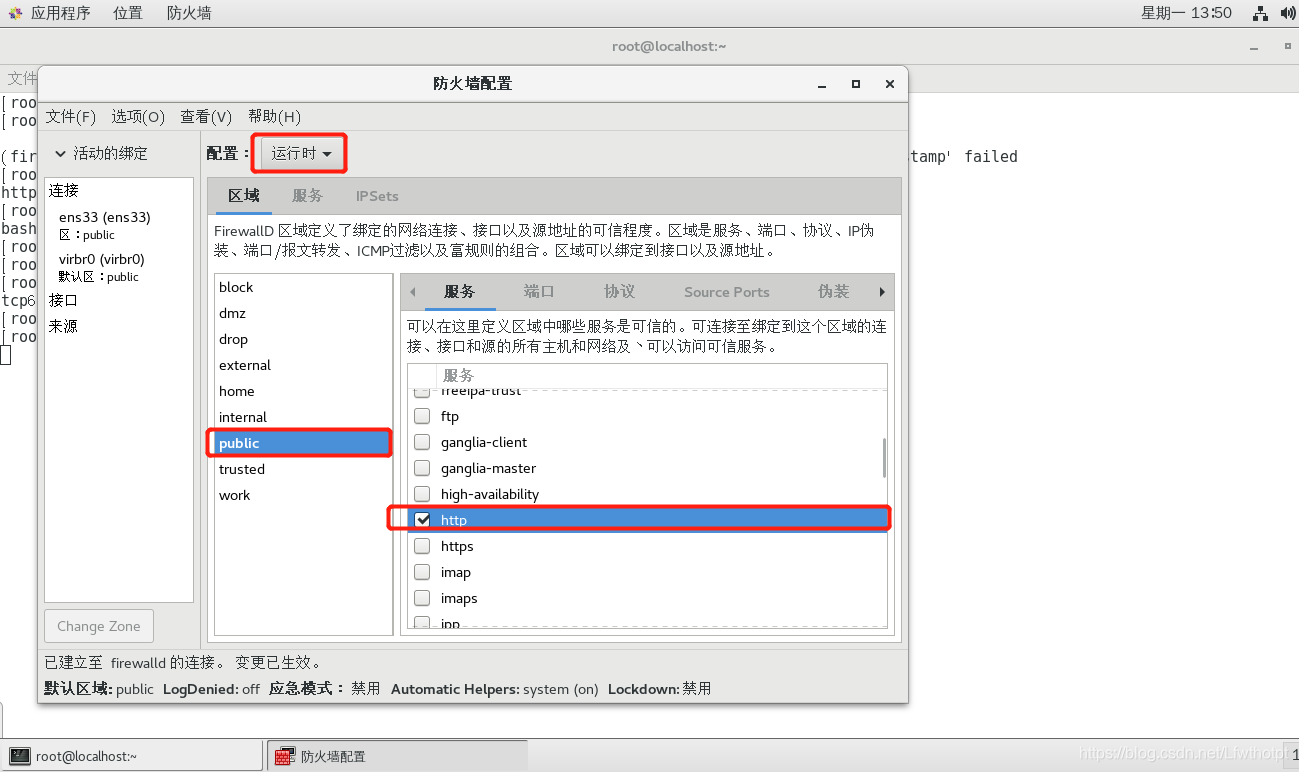Open the 运行时 configuration dropdown
The width and height of the screenshot is (1299, 772).
(301, 153)
